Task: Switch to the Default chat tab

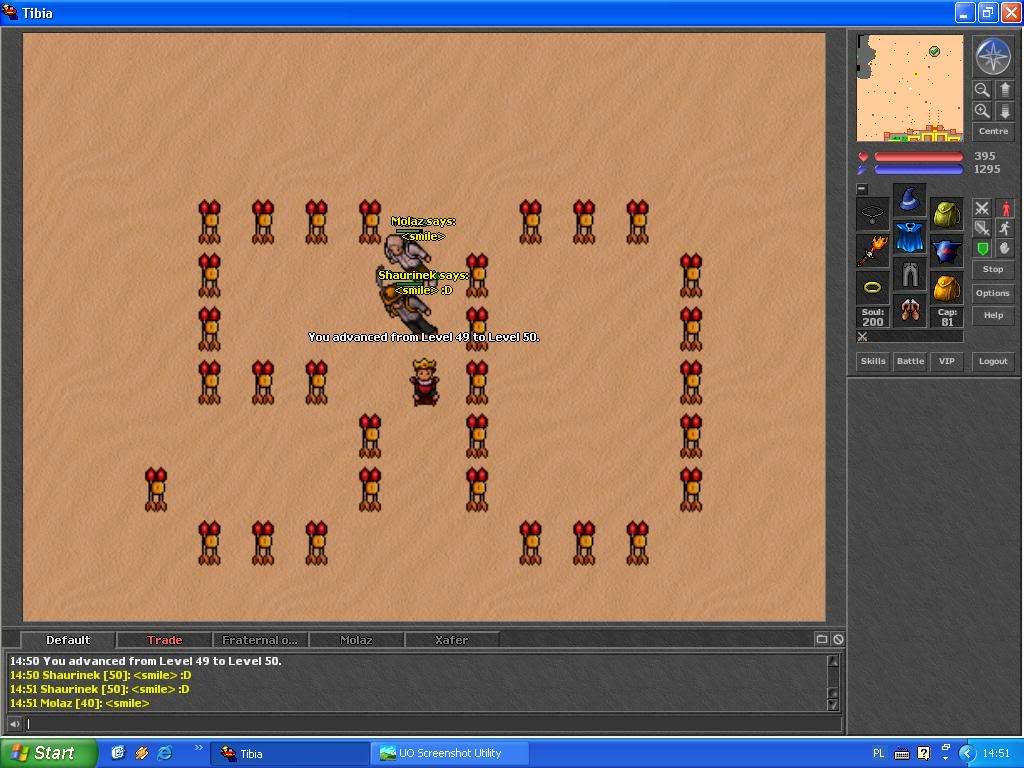Action: point(68,640)
